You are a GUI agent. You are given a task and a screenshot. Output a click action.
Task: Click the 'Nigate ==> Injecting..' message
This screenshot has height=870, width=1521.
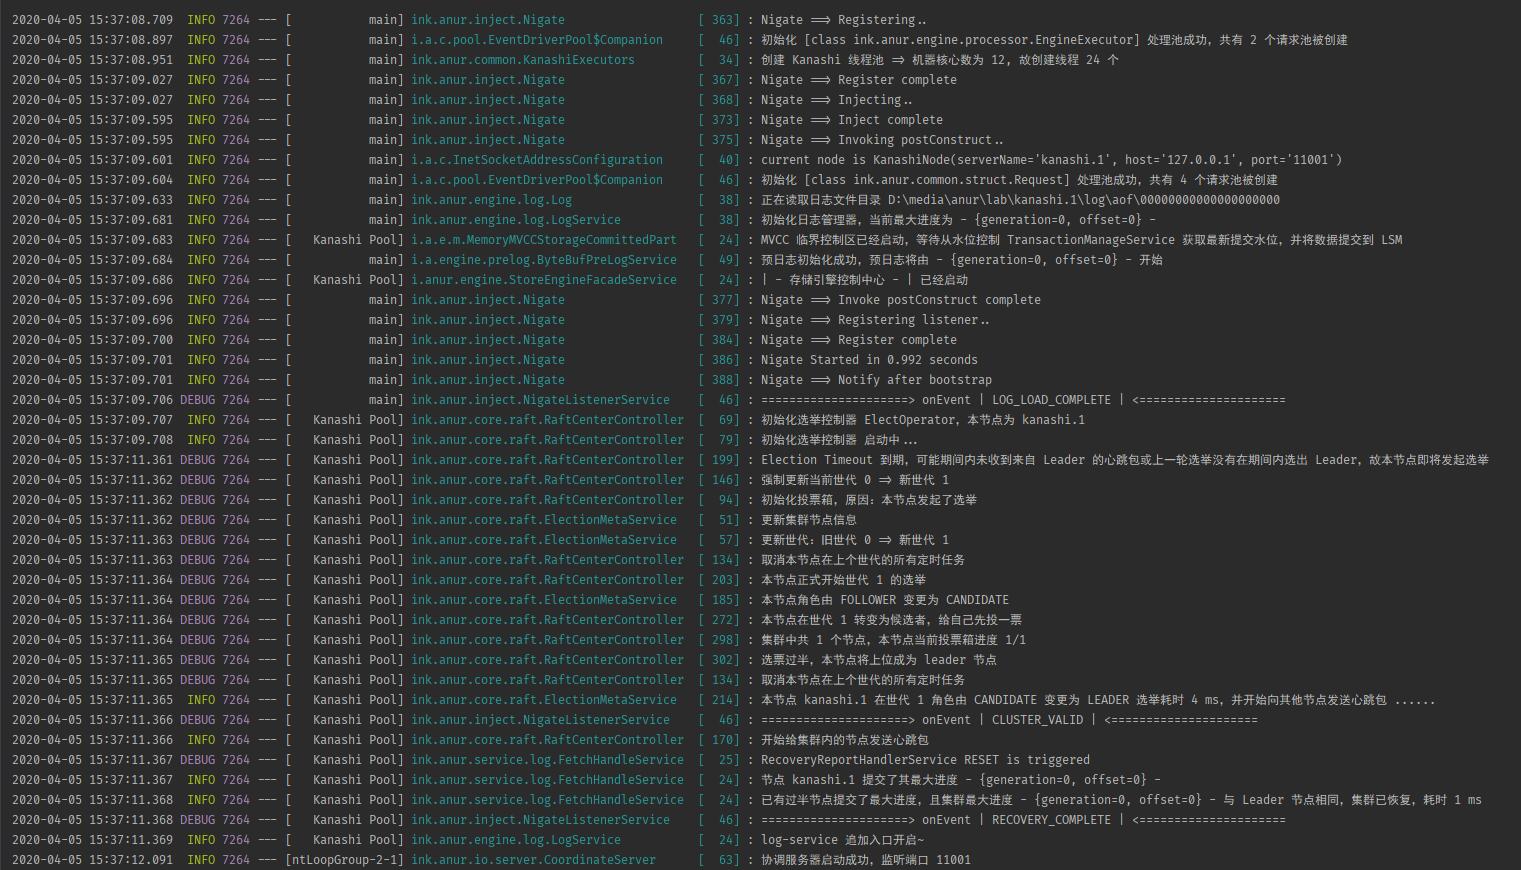click(x=836, y=100)
